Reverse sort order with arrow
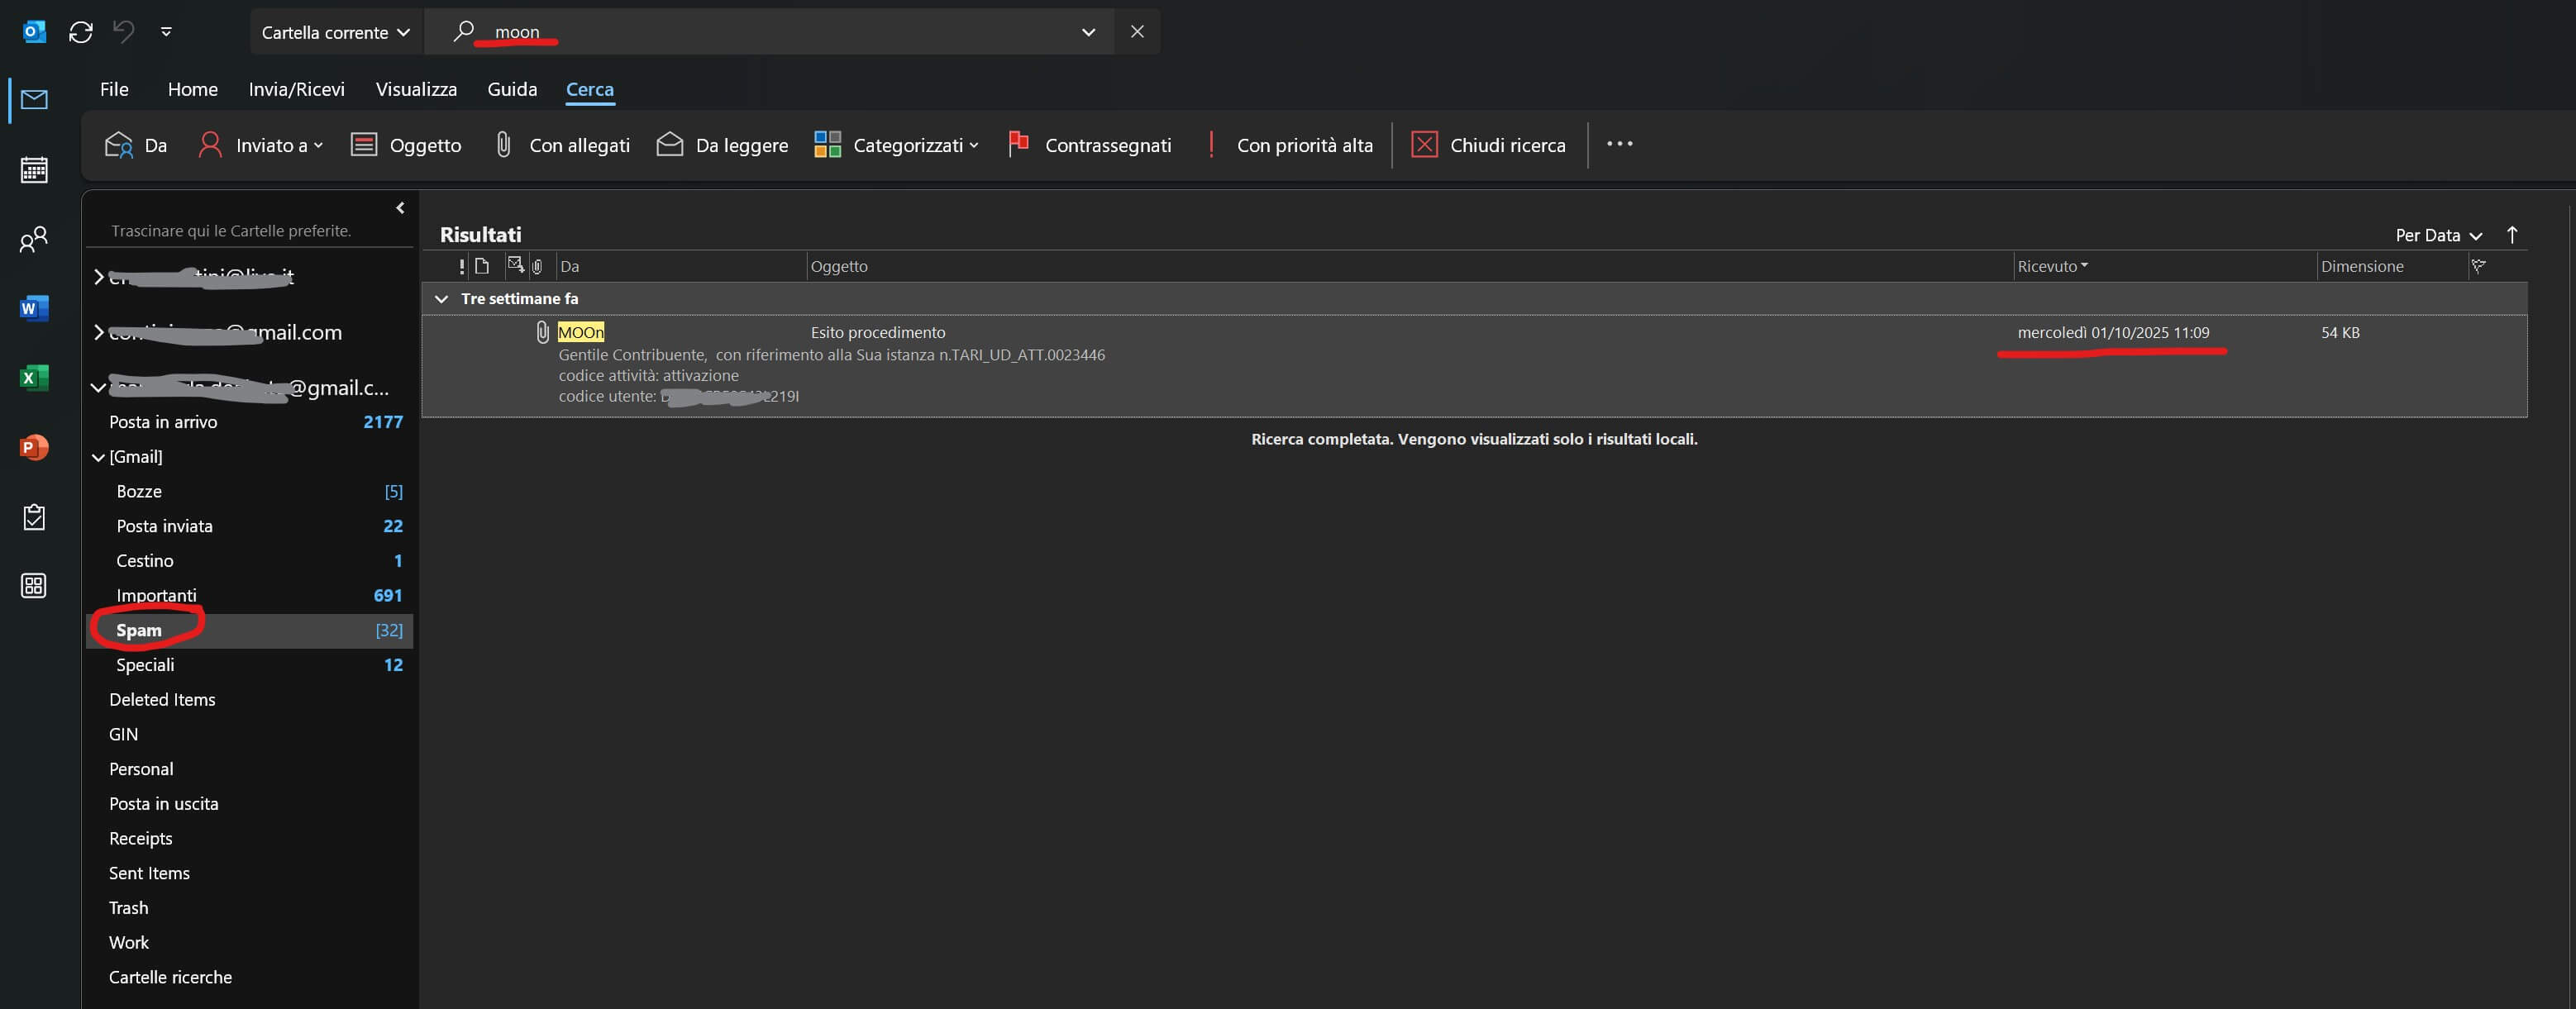Image resolution: width=2576 pixels, height=1009 pixels. 2511,235
